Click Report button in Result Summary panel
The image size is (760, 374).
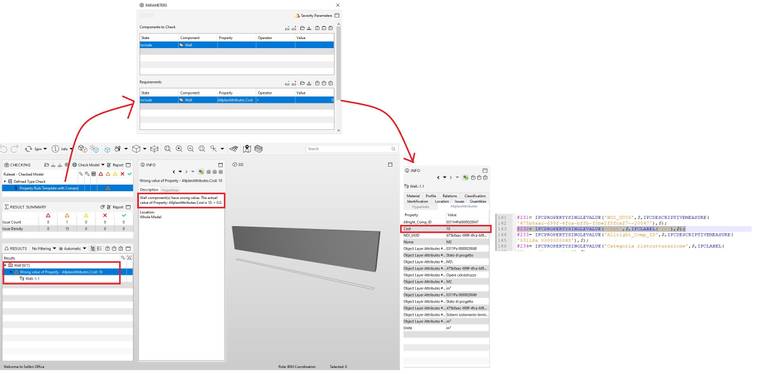(x=115, y=207)
